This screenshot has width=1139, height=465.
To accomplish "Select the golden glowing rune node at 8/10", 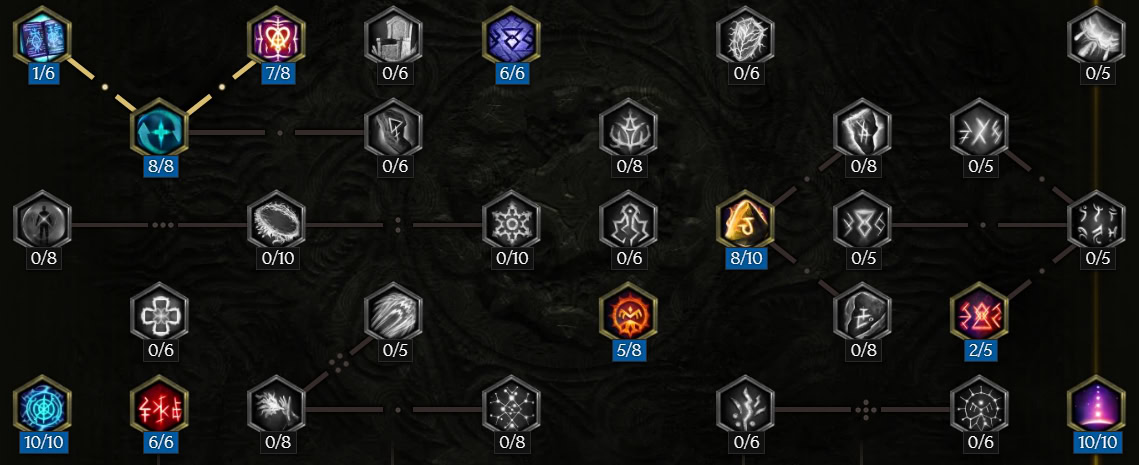I will pyautogui.click(x=745, y=220).
